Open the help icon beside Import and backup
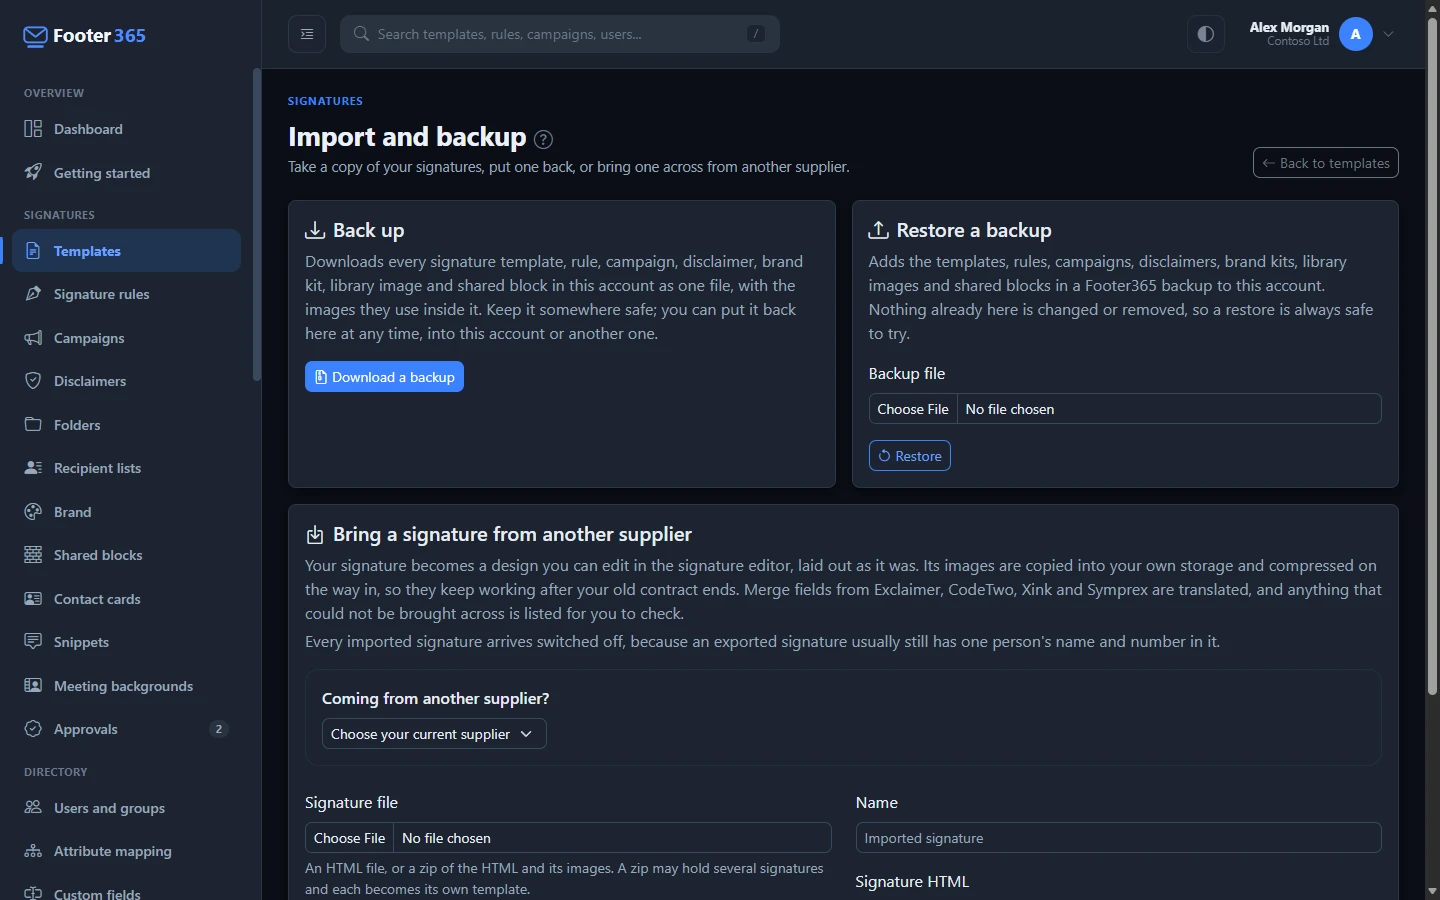The image size is (1440, 900). coord(543,139)
